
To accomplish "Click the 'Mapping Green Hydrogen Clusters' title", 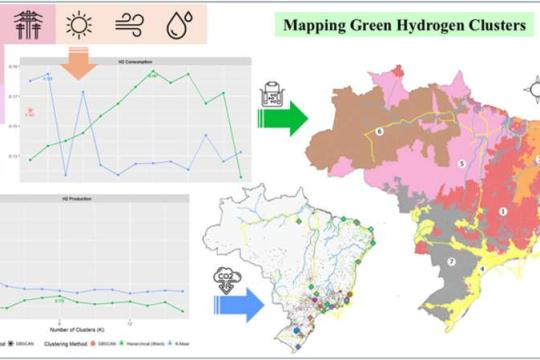I will [405, 25].
